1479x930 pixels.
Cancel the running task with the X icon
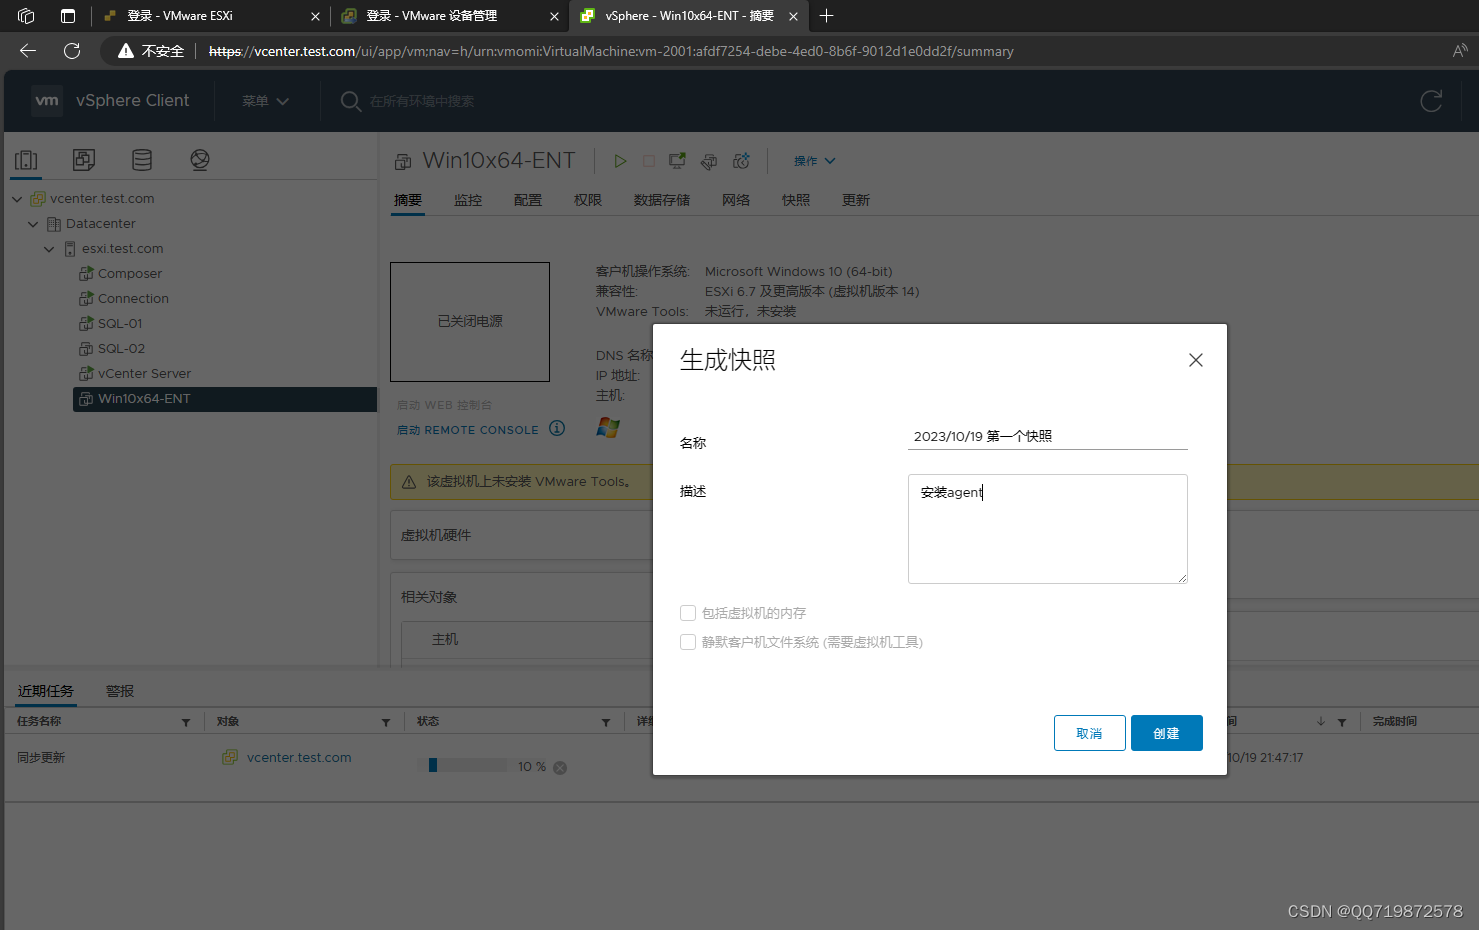point(560,768)
